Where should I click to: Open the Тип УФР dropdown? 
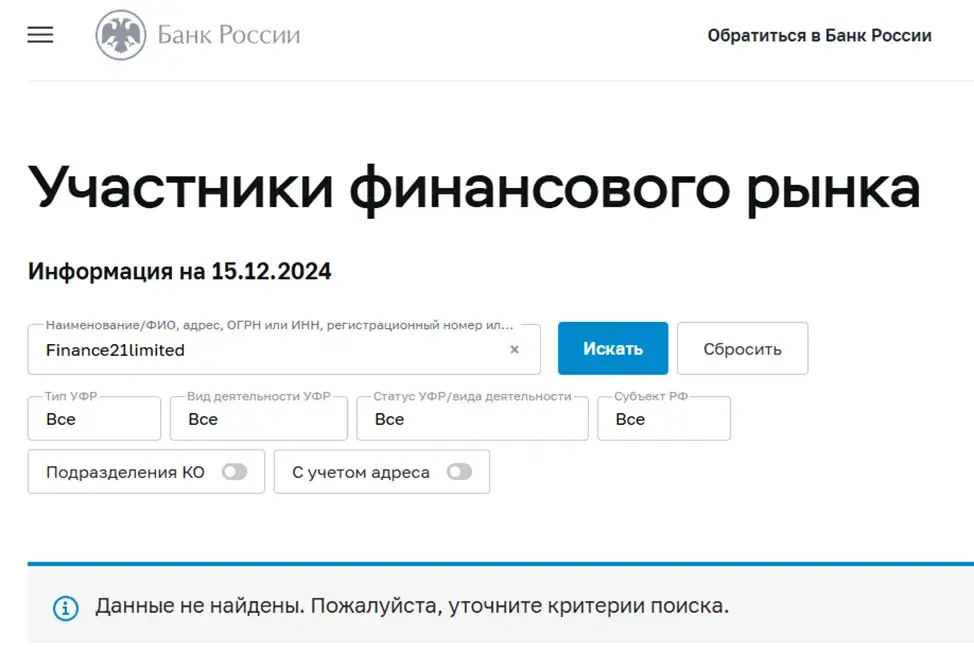click(94, 419)
